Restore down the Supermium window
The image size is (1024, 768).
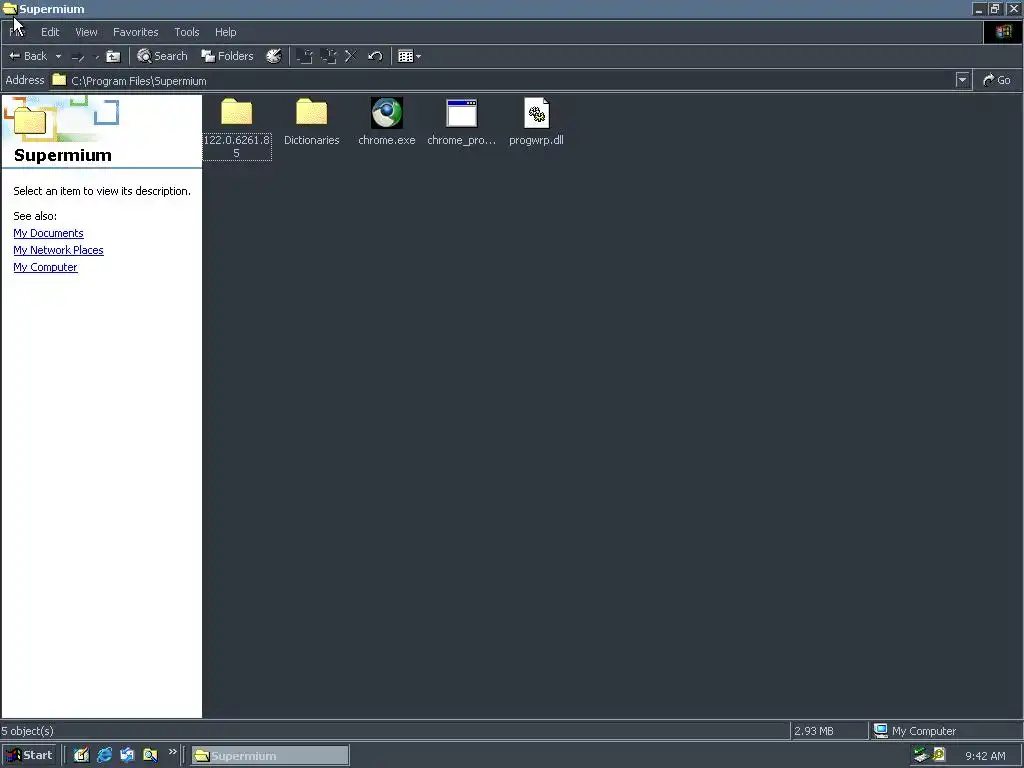pyautogui.click(x=995, y=9)
